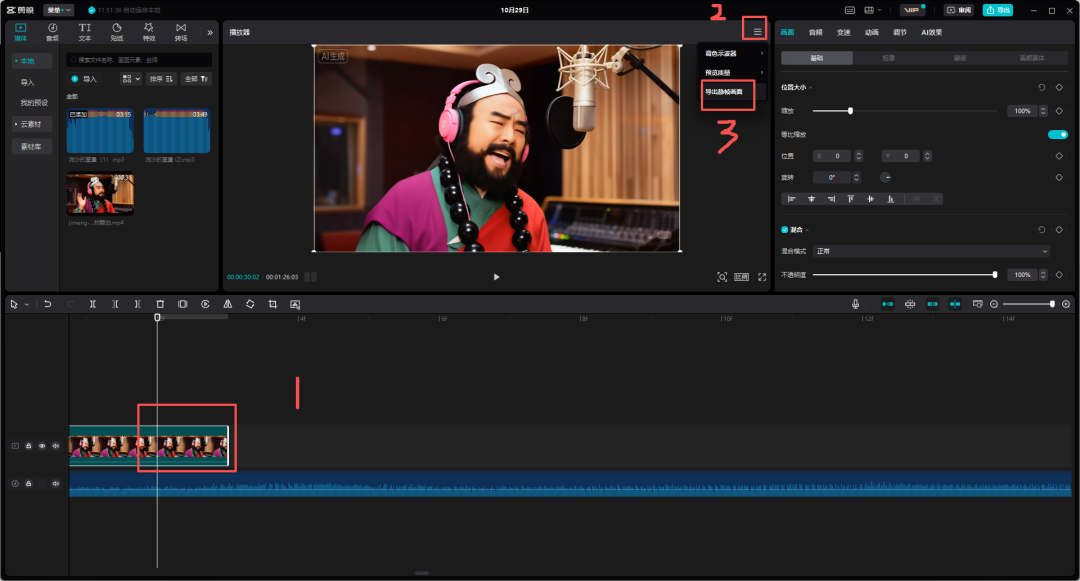The height and width of the screenshot is (581, 1080).
Task: Uncheck the 混合 blend checkbox
Action: click(785, 229)
